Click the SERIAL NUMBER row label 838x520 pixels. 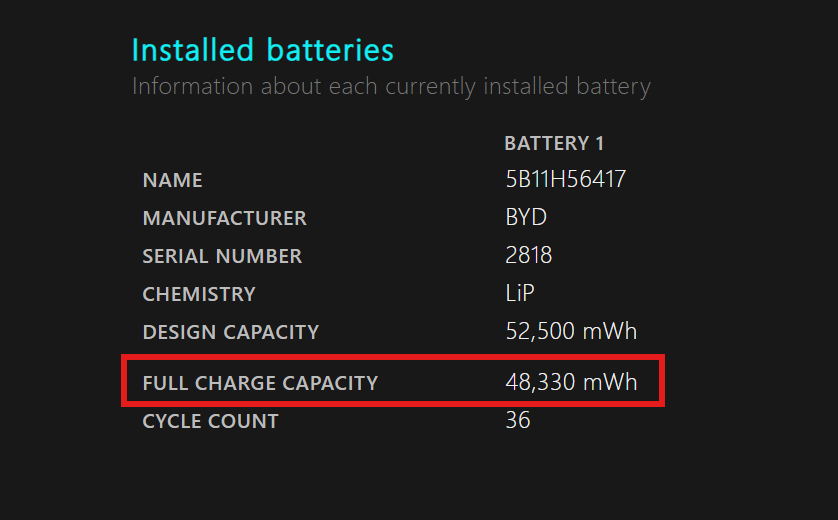[222, 257]
